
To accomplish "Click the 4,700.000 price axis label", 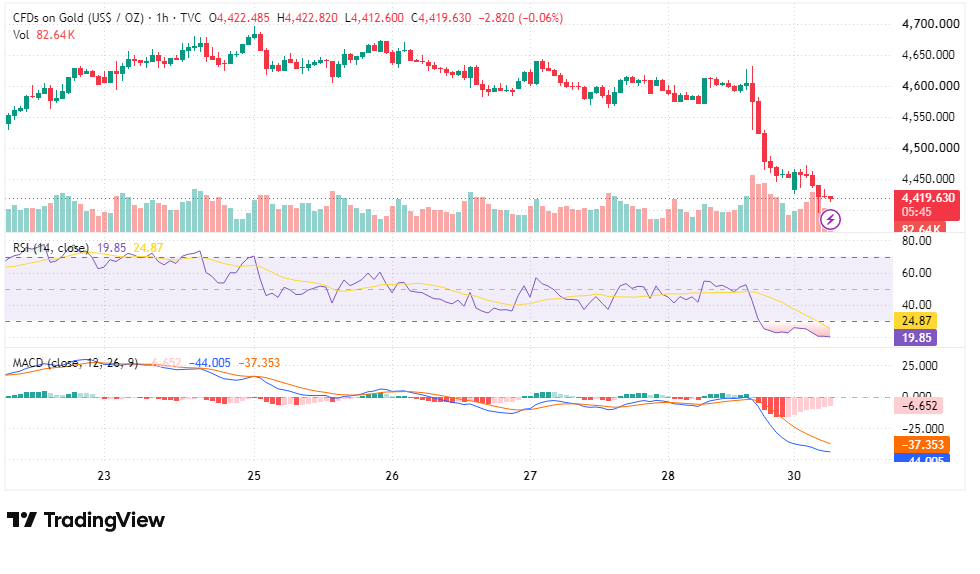I will (x=931, y=24).
